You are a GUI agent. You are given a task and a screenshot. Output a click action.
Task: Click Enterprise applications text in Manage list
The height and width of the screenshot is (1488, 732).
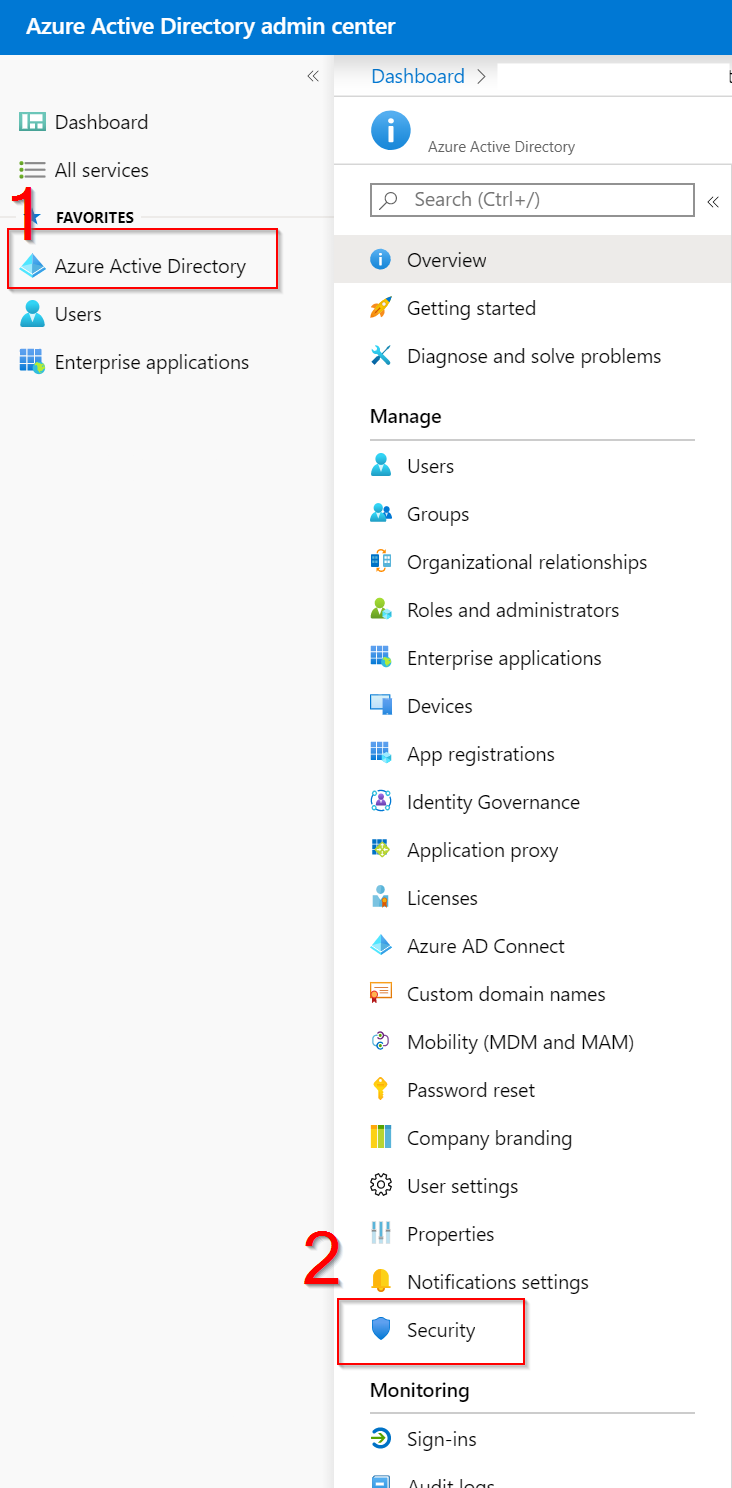point(504,658)
